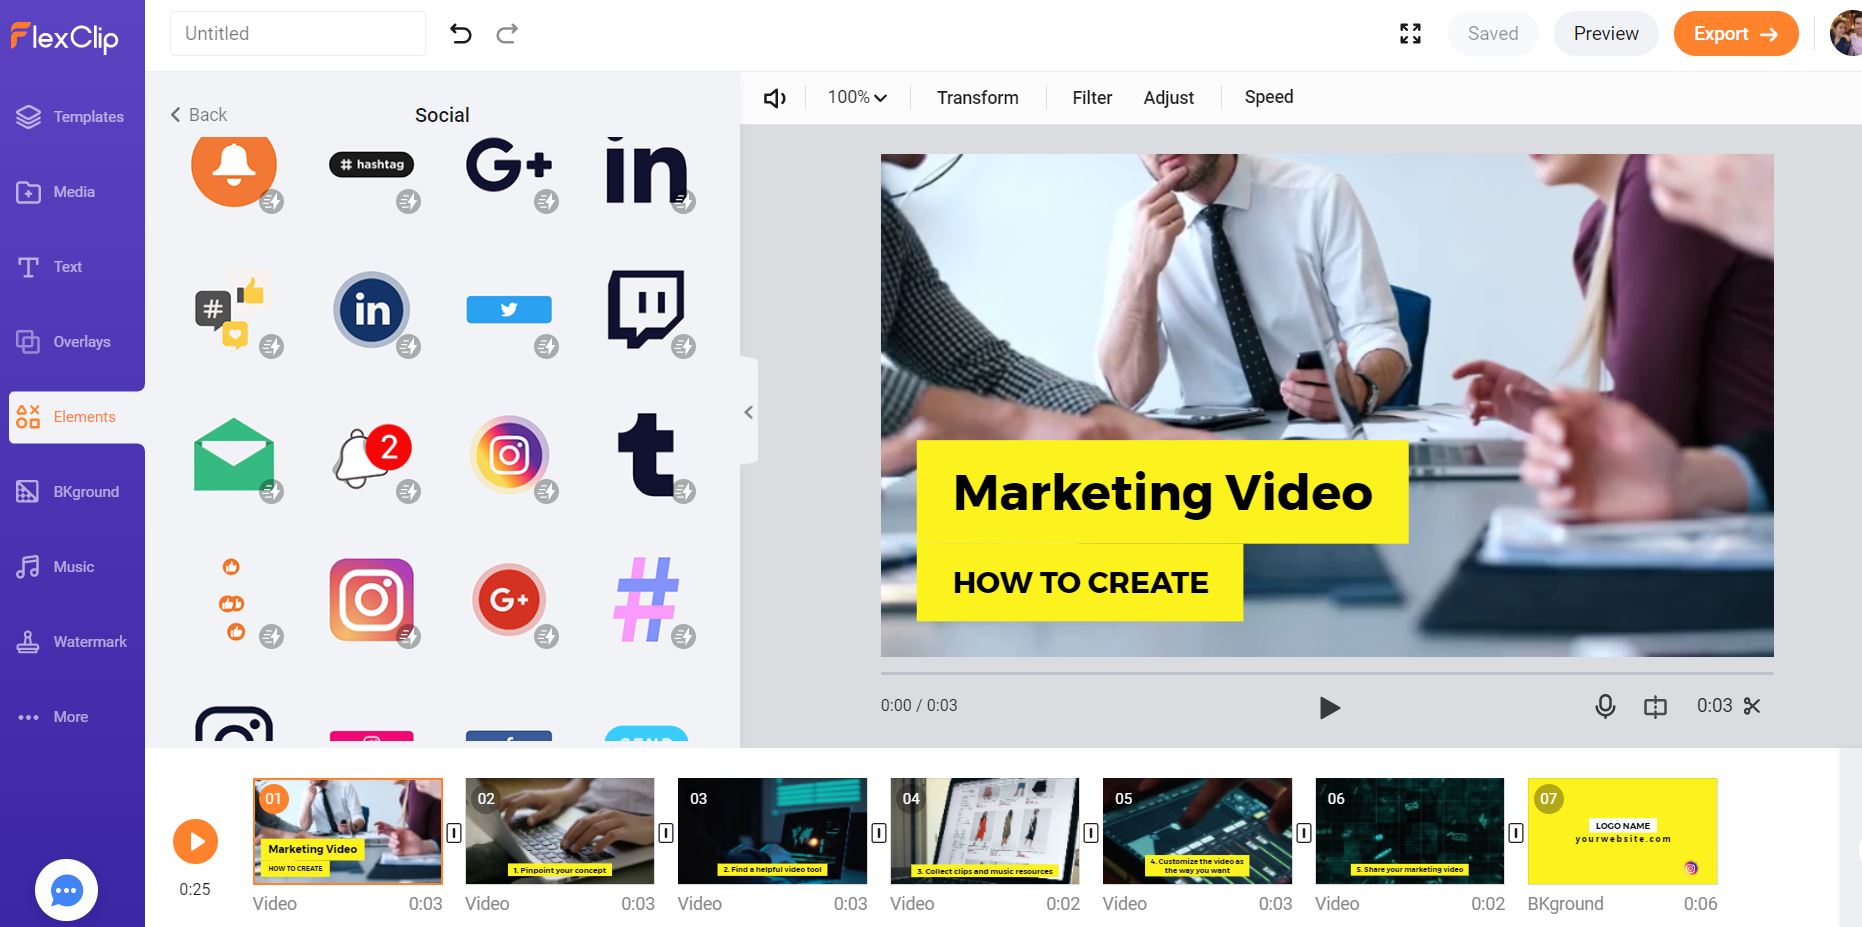Add the pink-blue hashtag symbol element
This screenshot has height=927, width=1862.
(x=646, y=599)
